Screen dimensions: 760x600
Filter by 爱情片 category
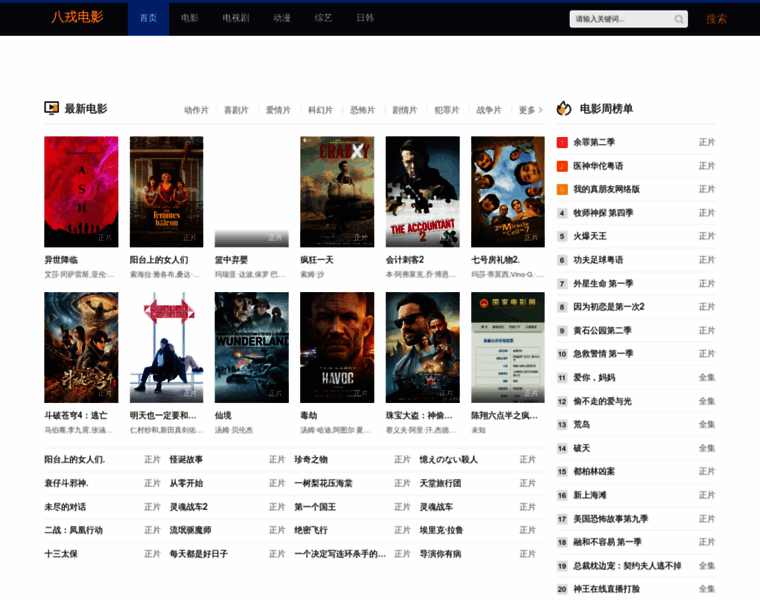[x=278, y=110]
